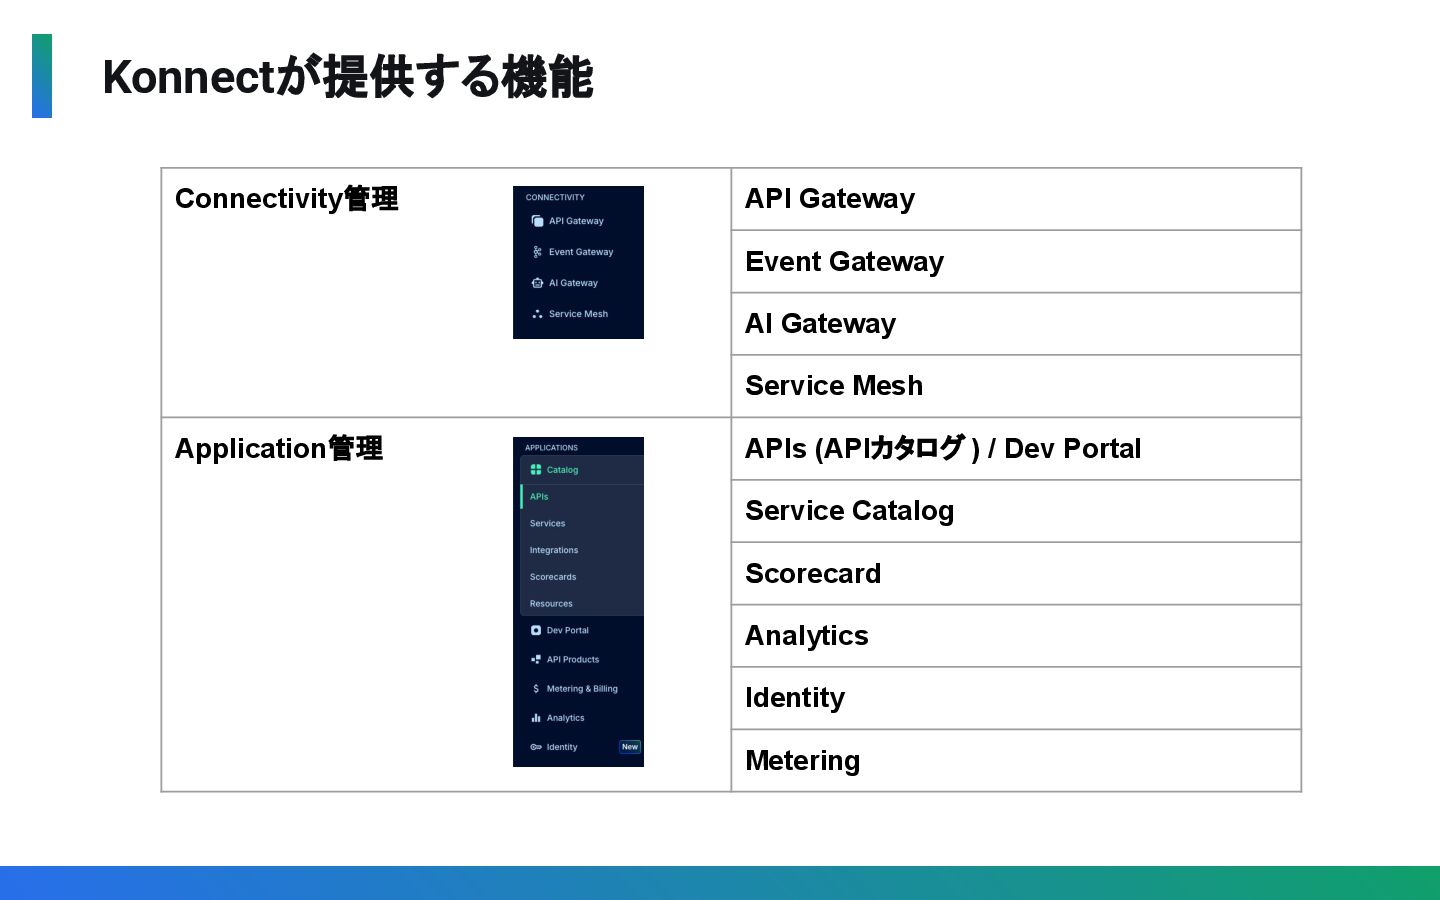Click the API Products blocks icon
The width and height of the screenshot is (1440, 900).
coord(536,660)
